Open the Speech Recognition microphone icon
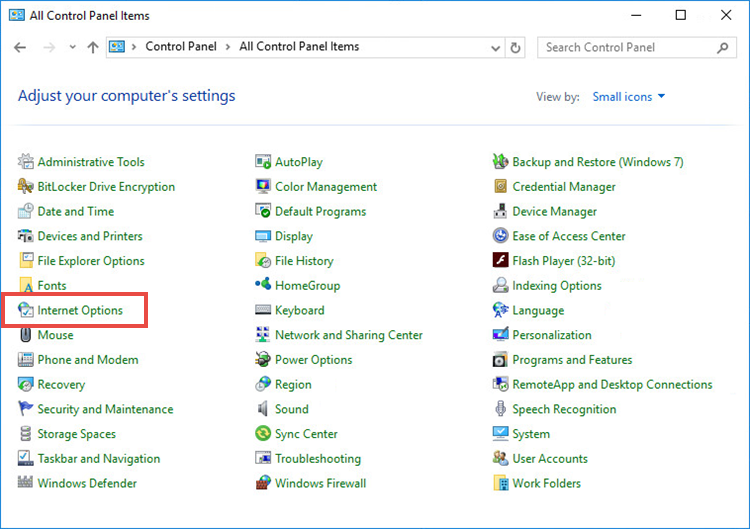Viewport: 750px width, 529px height. point(500,408)
